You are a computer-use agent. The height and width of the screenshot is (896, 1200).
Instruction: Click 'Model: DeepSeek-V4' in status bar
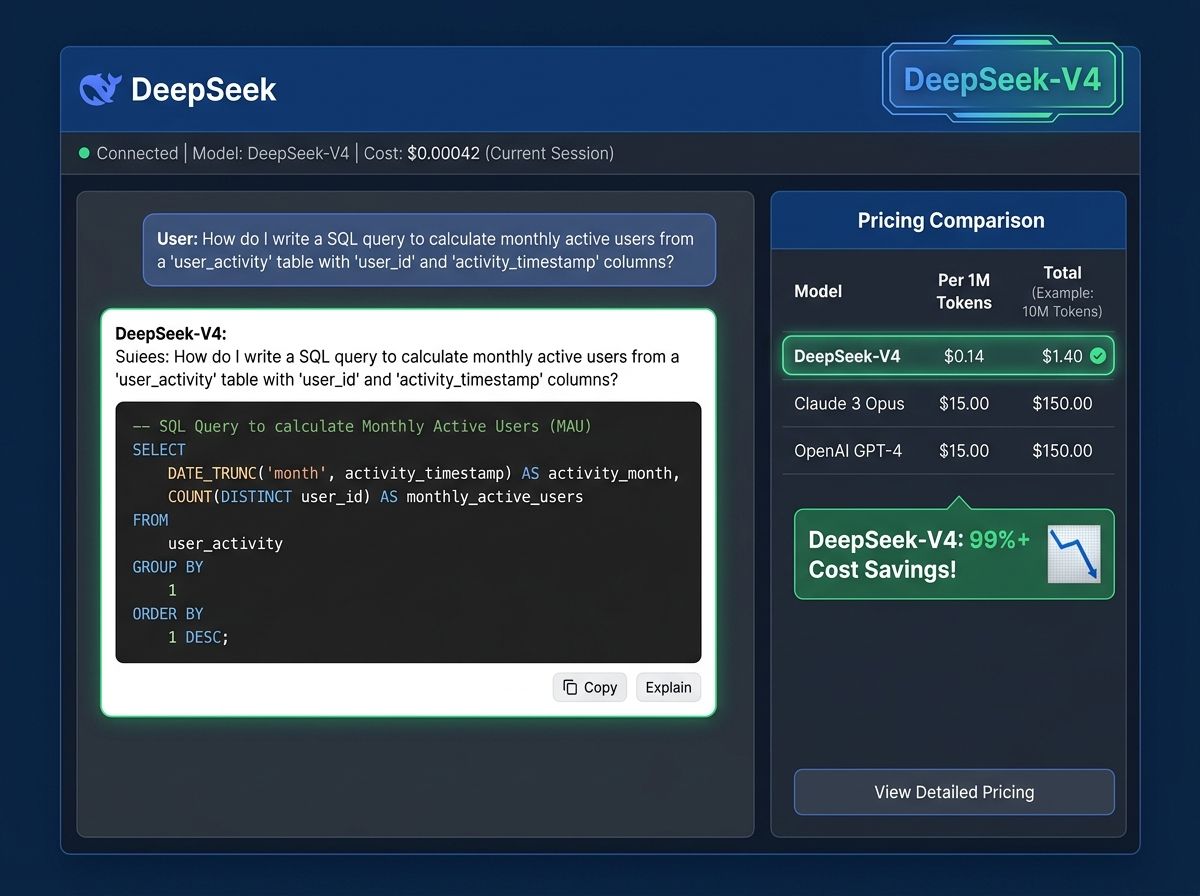tap(270, 153)
